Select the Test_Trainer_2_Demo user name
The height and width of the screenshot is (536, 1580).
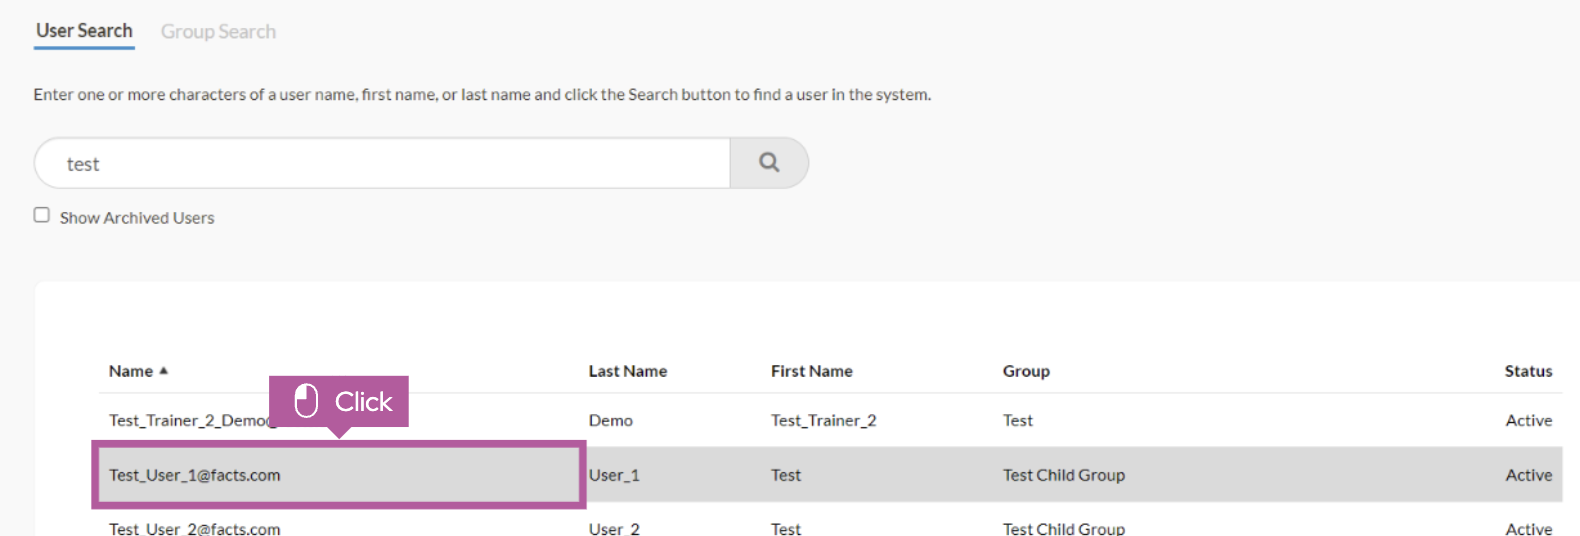[x=189, y=421]
